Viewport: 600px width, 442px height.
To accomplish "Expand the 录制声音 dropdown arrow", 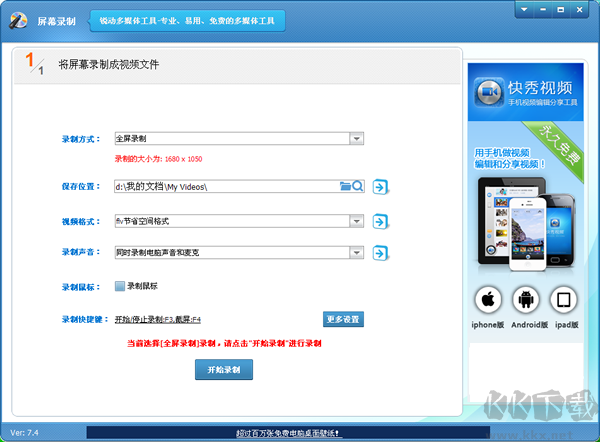I will [x=357, y=253].
